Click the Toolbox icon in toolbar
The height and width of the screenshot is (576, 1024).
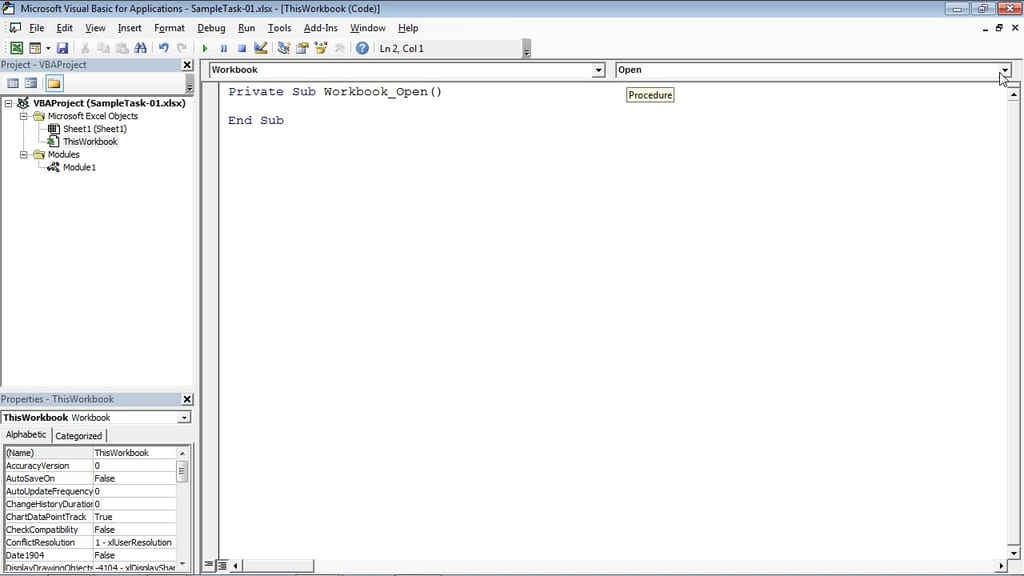340,48
